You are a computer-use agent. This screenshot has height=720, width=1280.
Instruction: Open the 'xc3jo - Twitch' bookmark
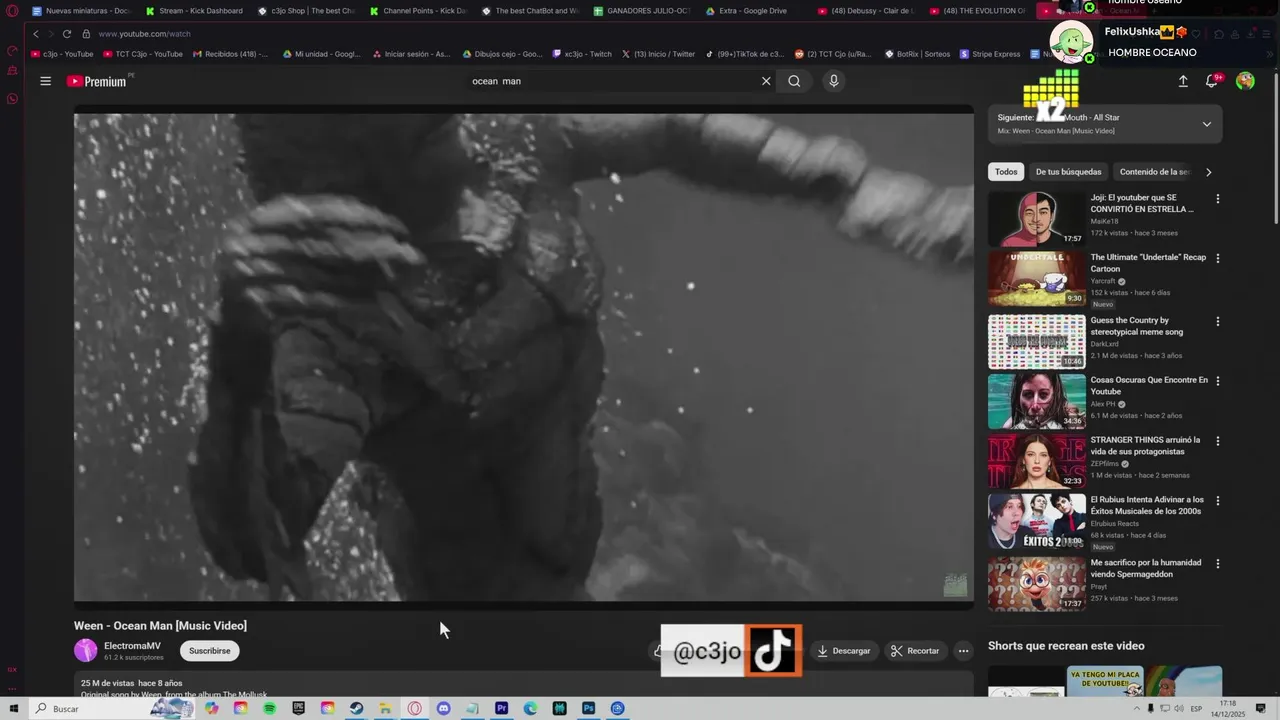(582, 54)
